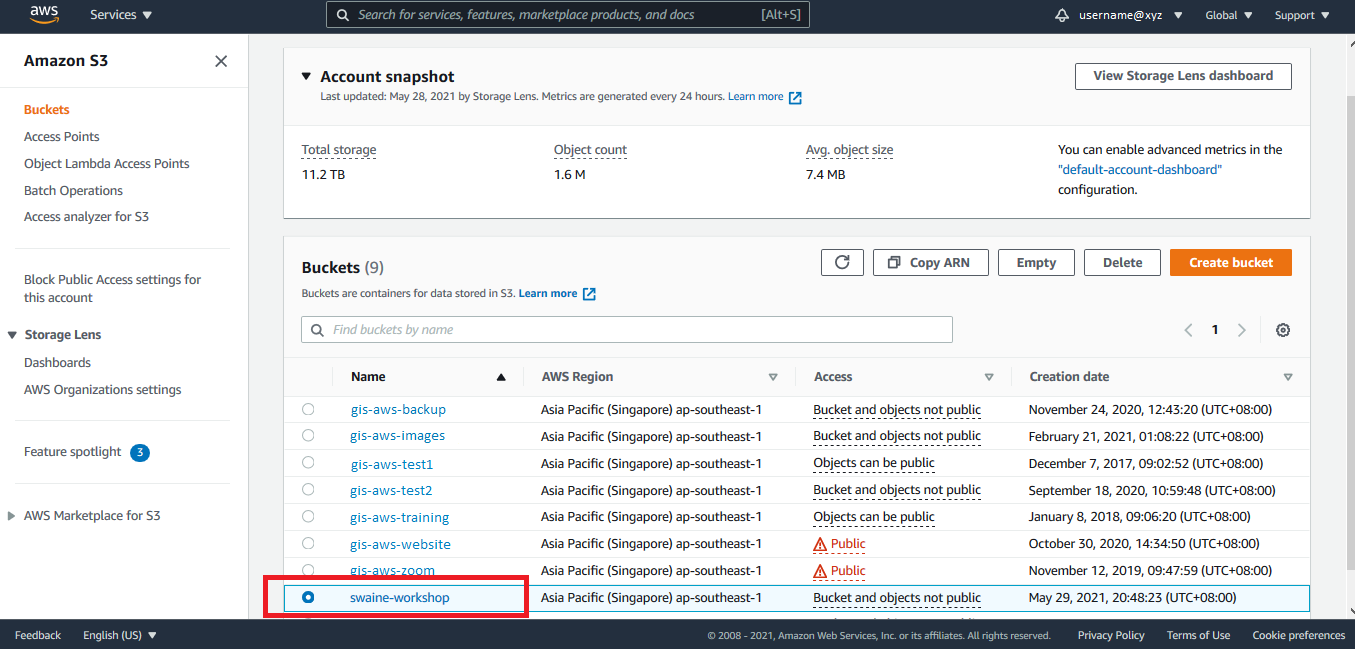The height and width of the screenshot is (649, 1355).
Task: Open Buckets in the sidebar
Action: click(x=47, y=110)
